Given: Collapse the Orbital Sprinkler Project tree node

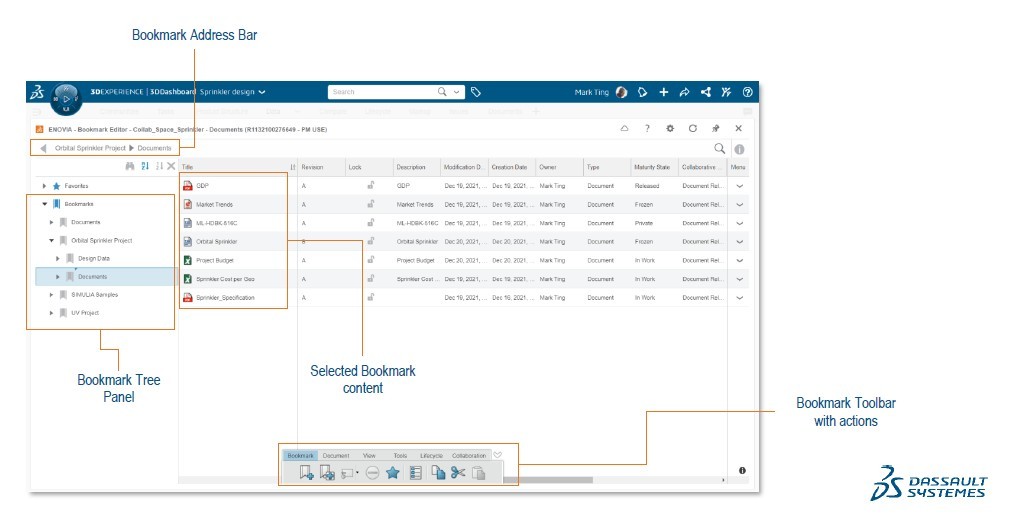Looking at the screenshot, I should coord(51,241).
